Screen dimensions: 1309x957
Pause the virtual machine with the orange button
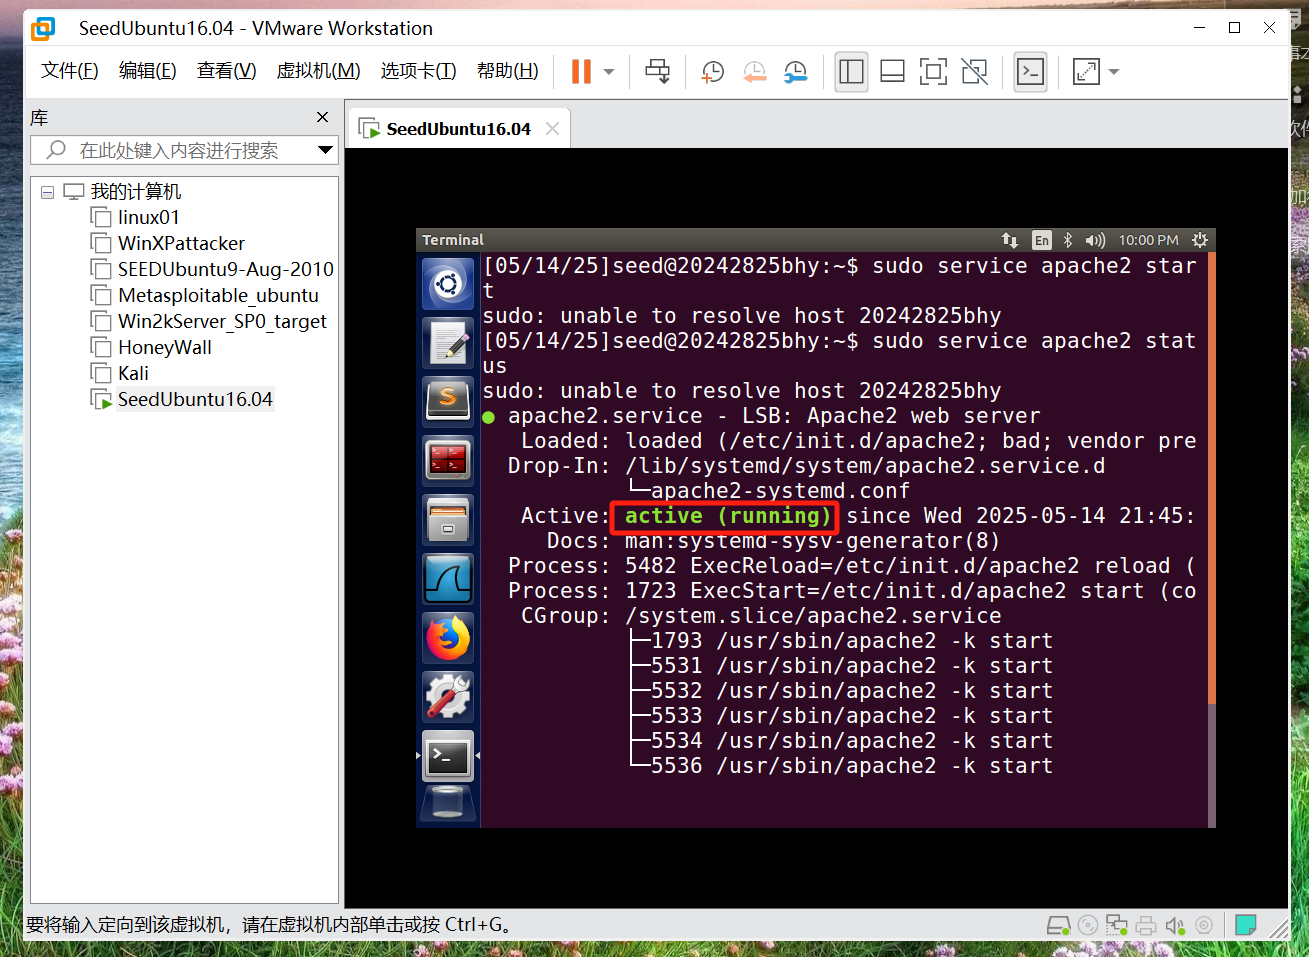point(581,71)
